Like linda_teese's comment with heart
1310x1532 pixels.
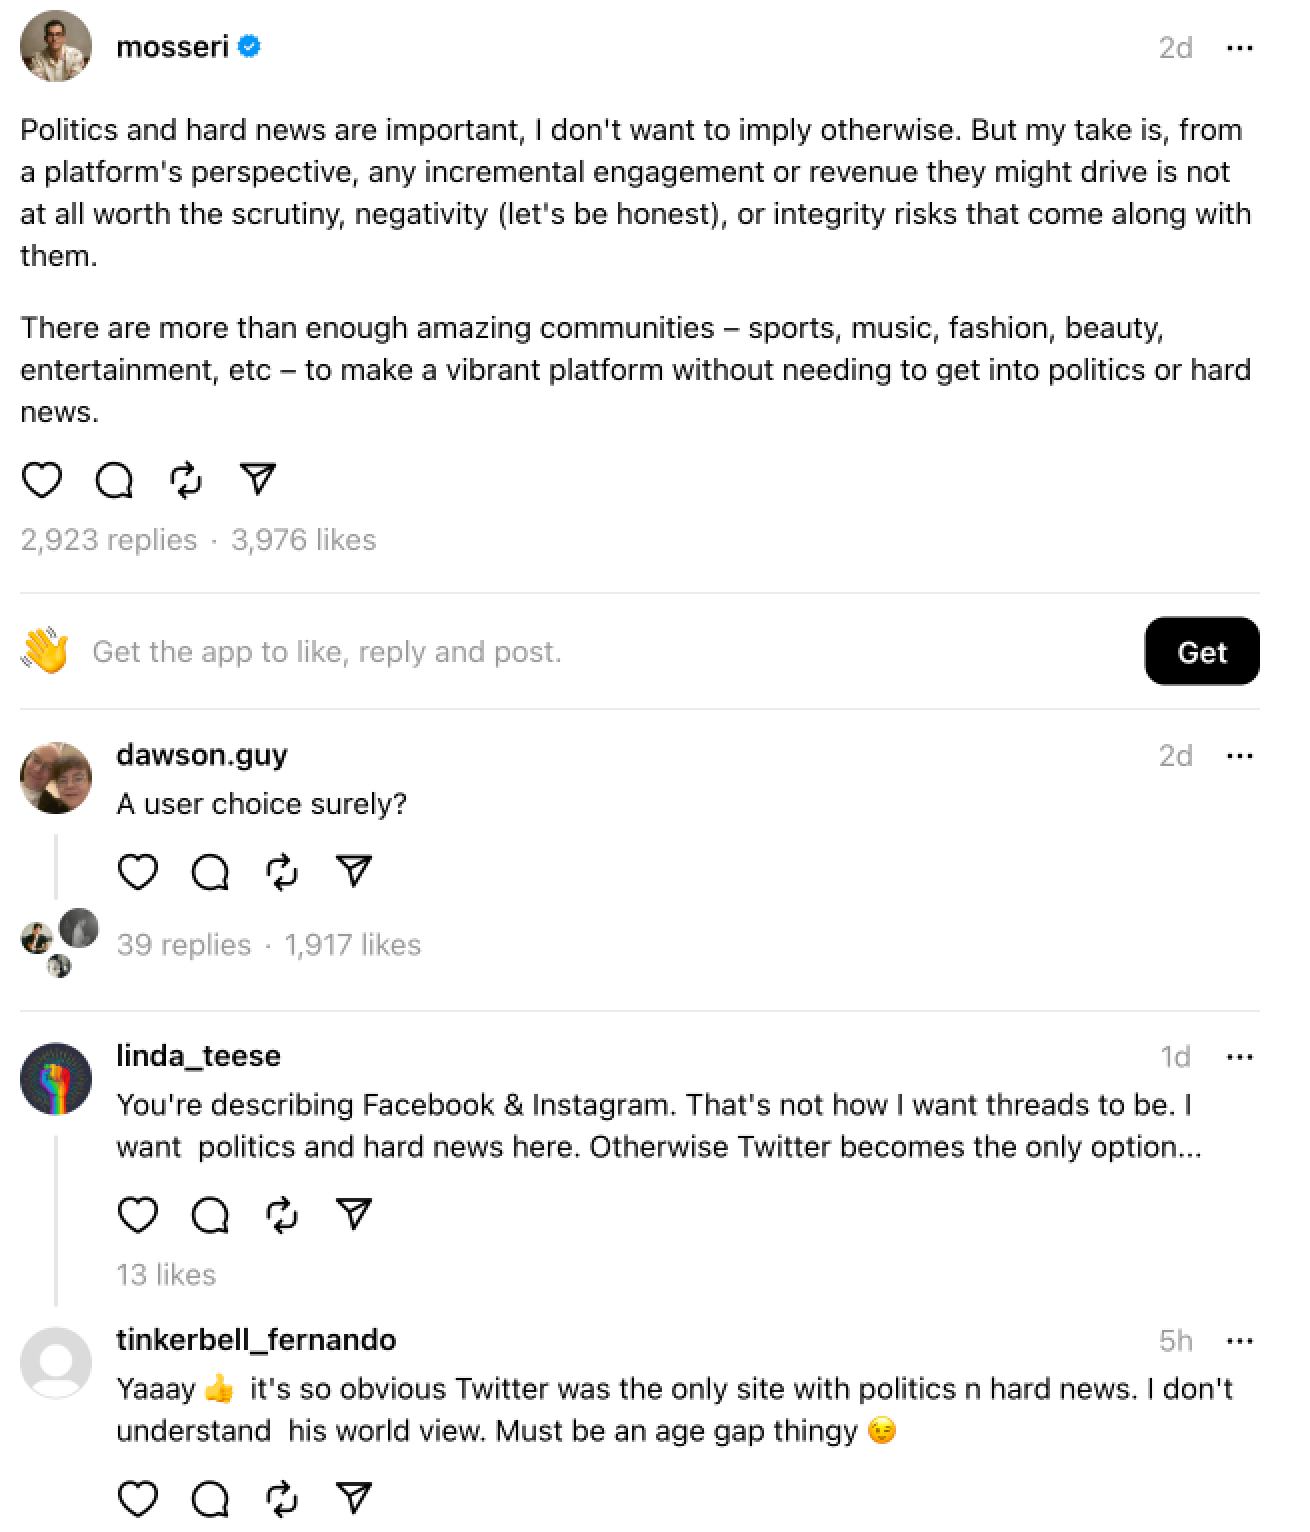138,1215
